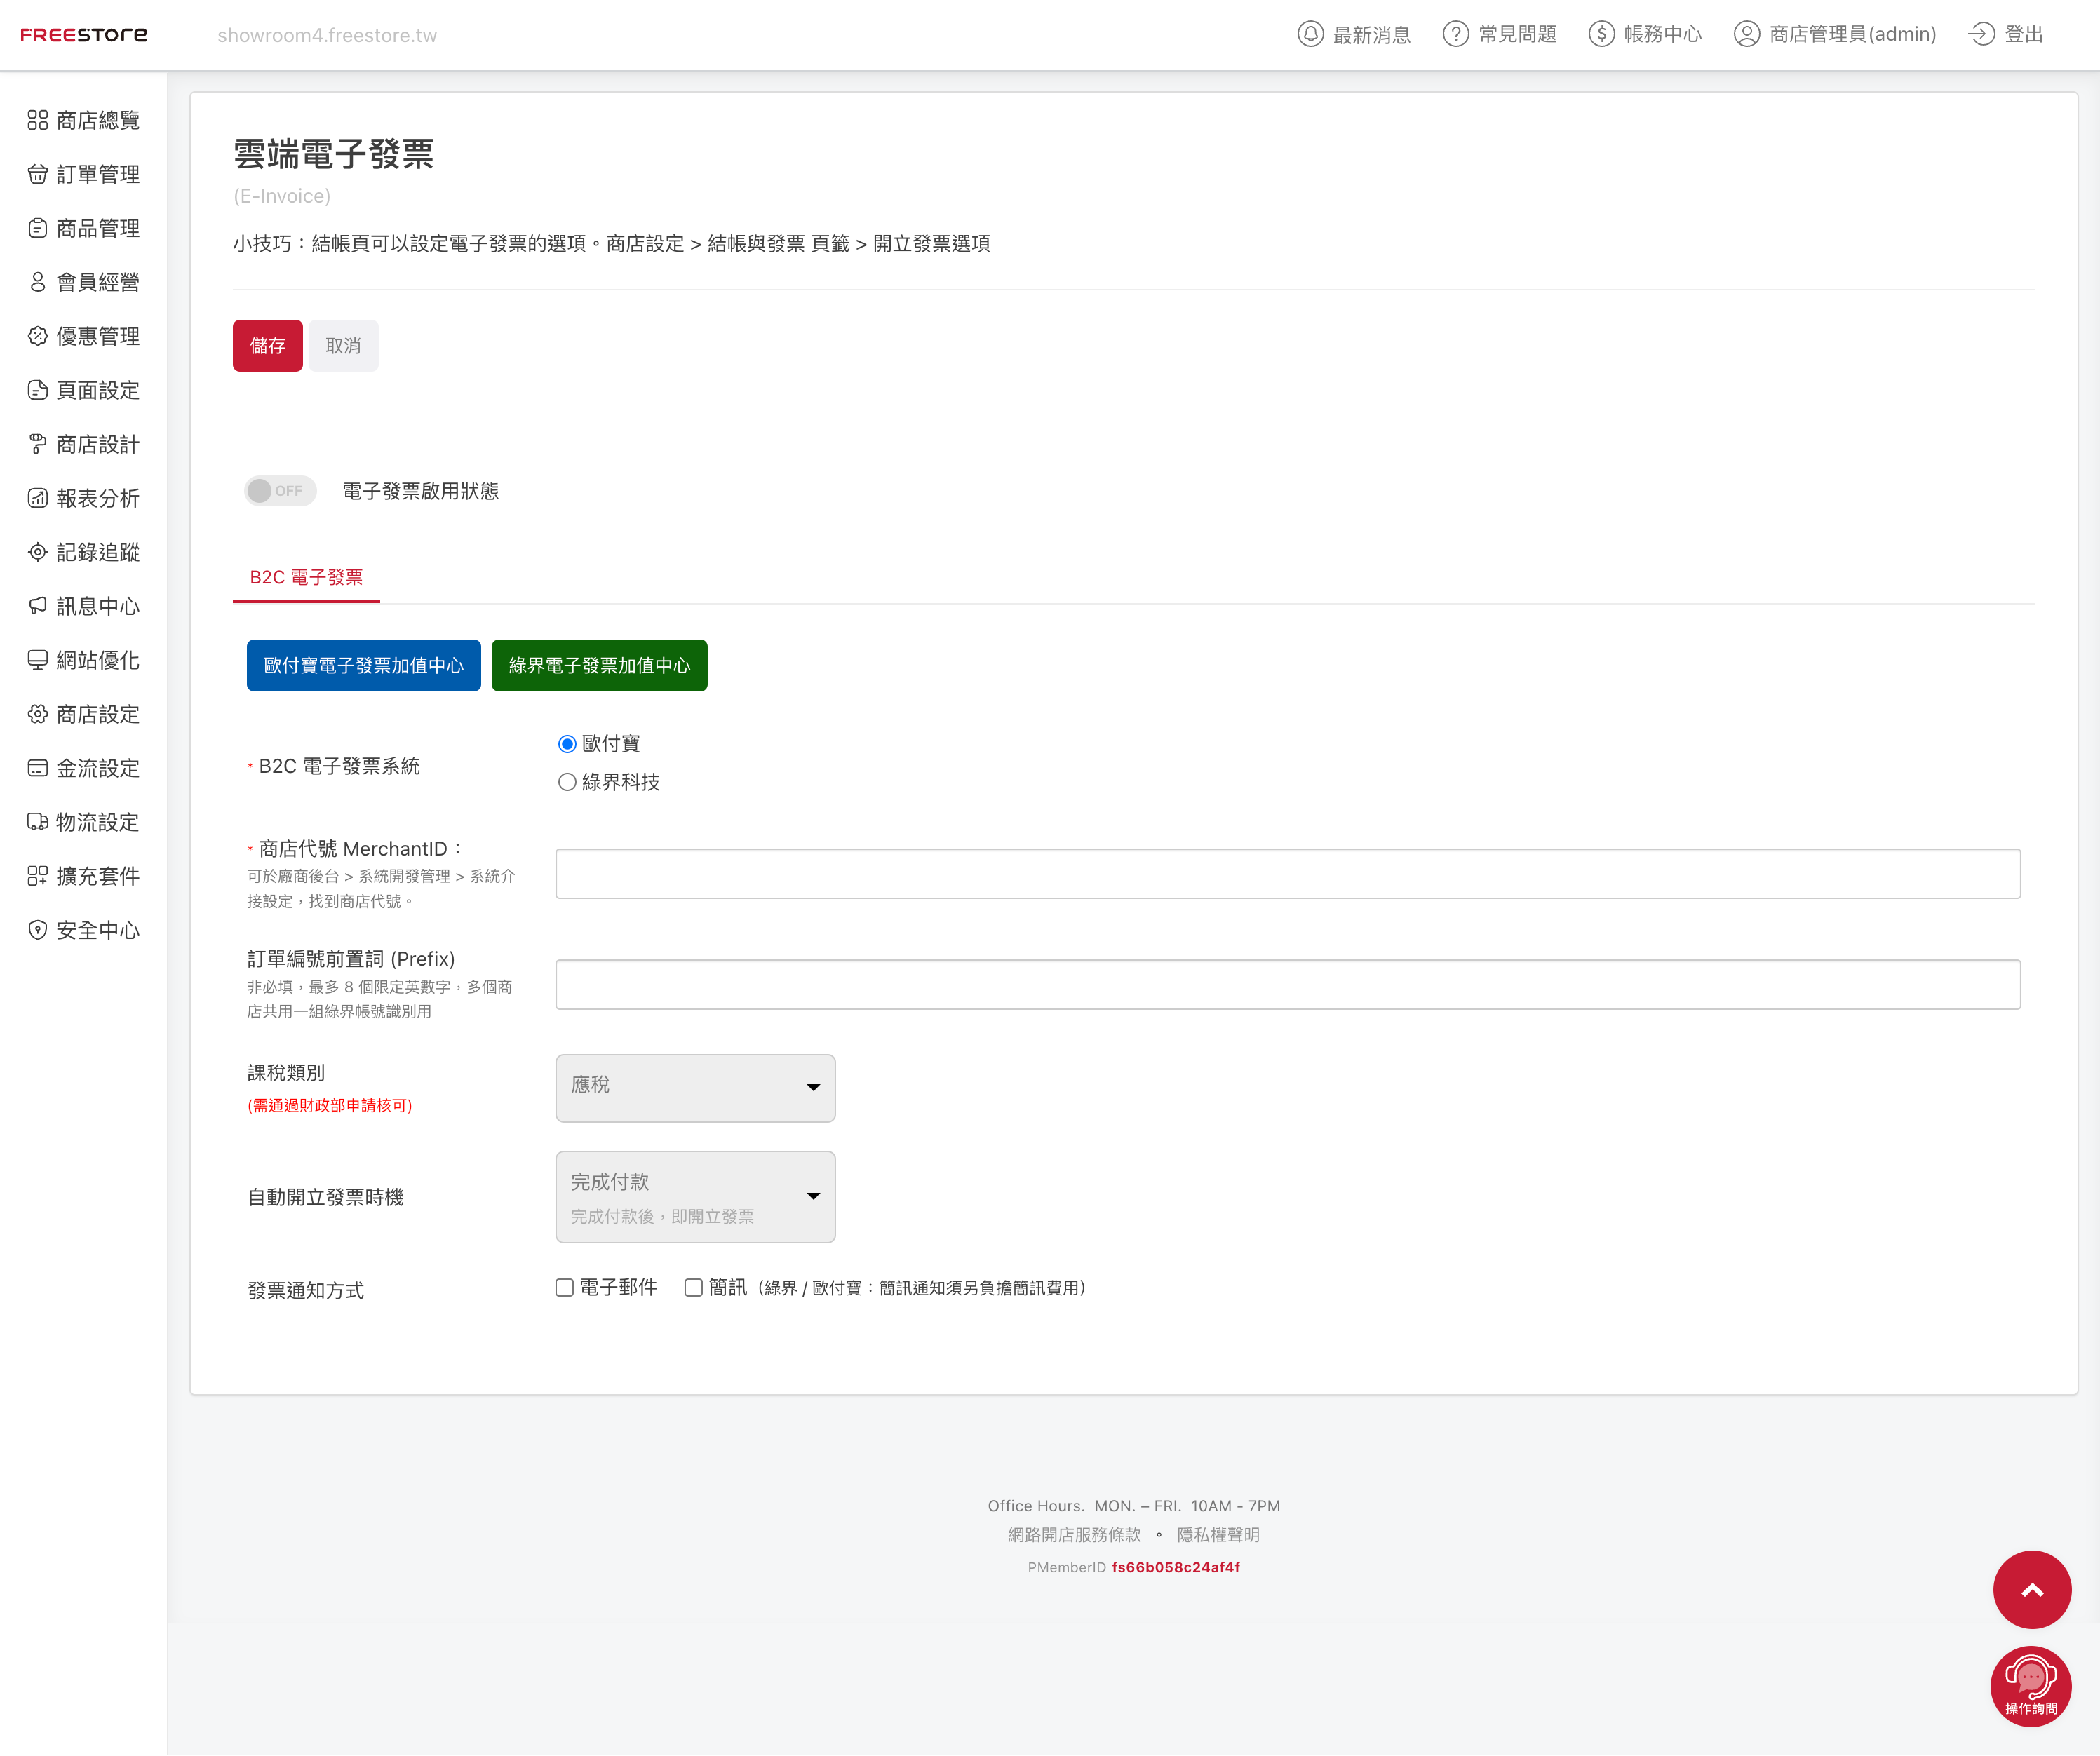This screenshot has width=2100, height=1756.
Task: Open 綠界電子發票加值中心 green button
Action: pos(599,666)
